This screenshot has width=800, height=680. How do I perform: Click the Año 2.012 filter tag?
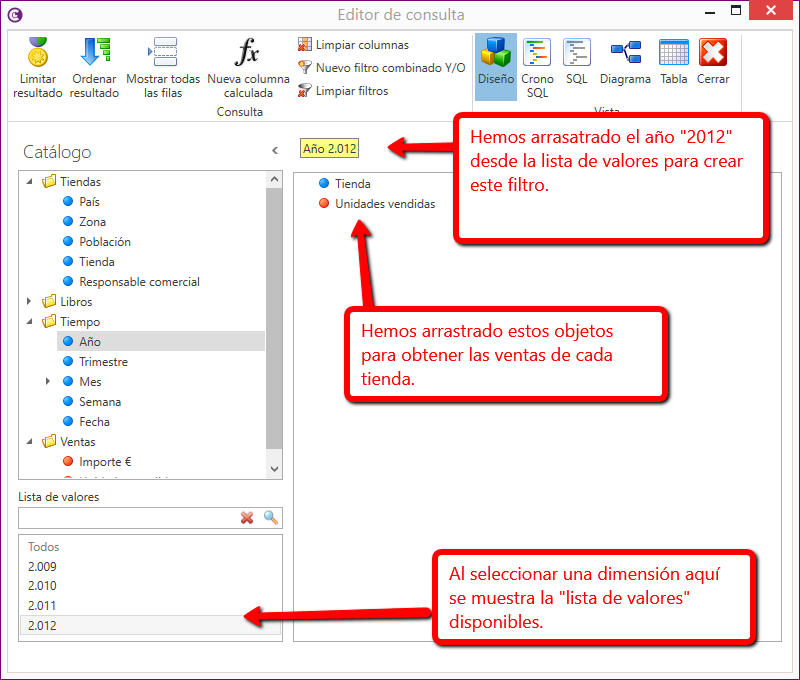329,149
